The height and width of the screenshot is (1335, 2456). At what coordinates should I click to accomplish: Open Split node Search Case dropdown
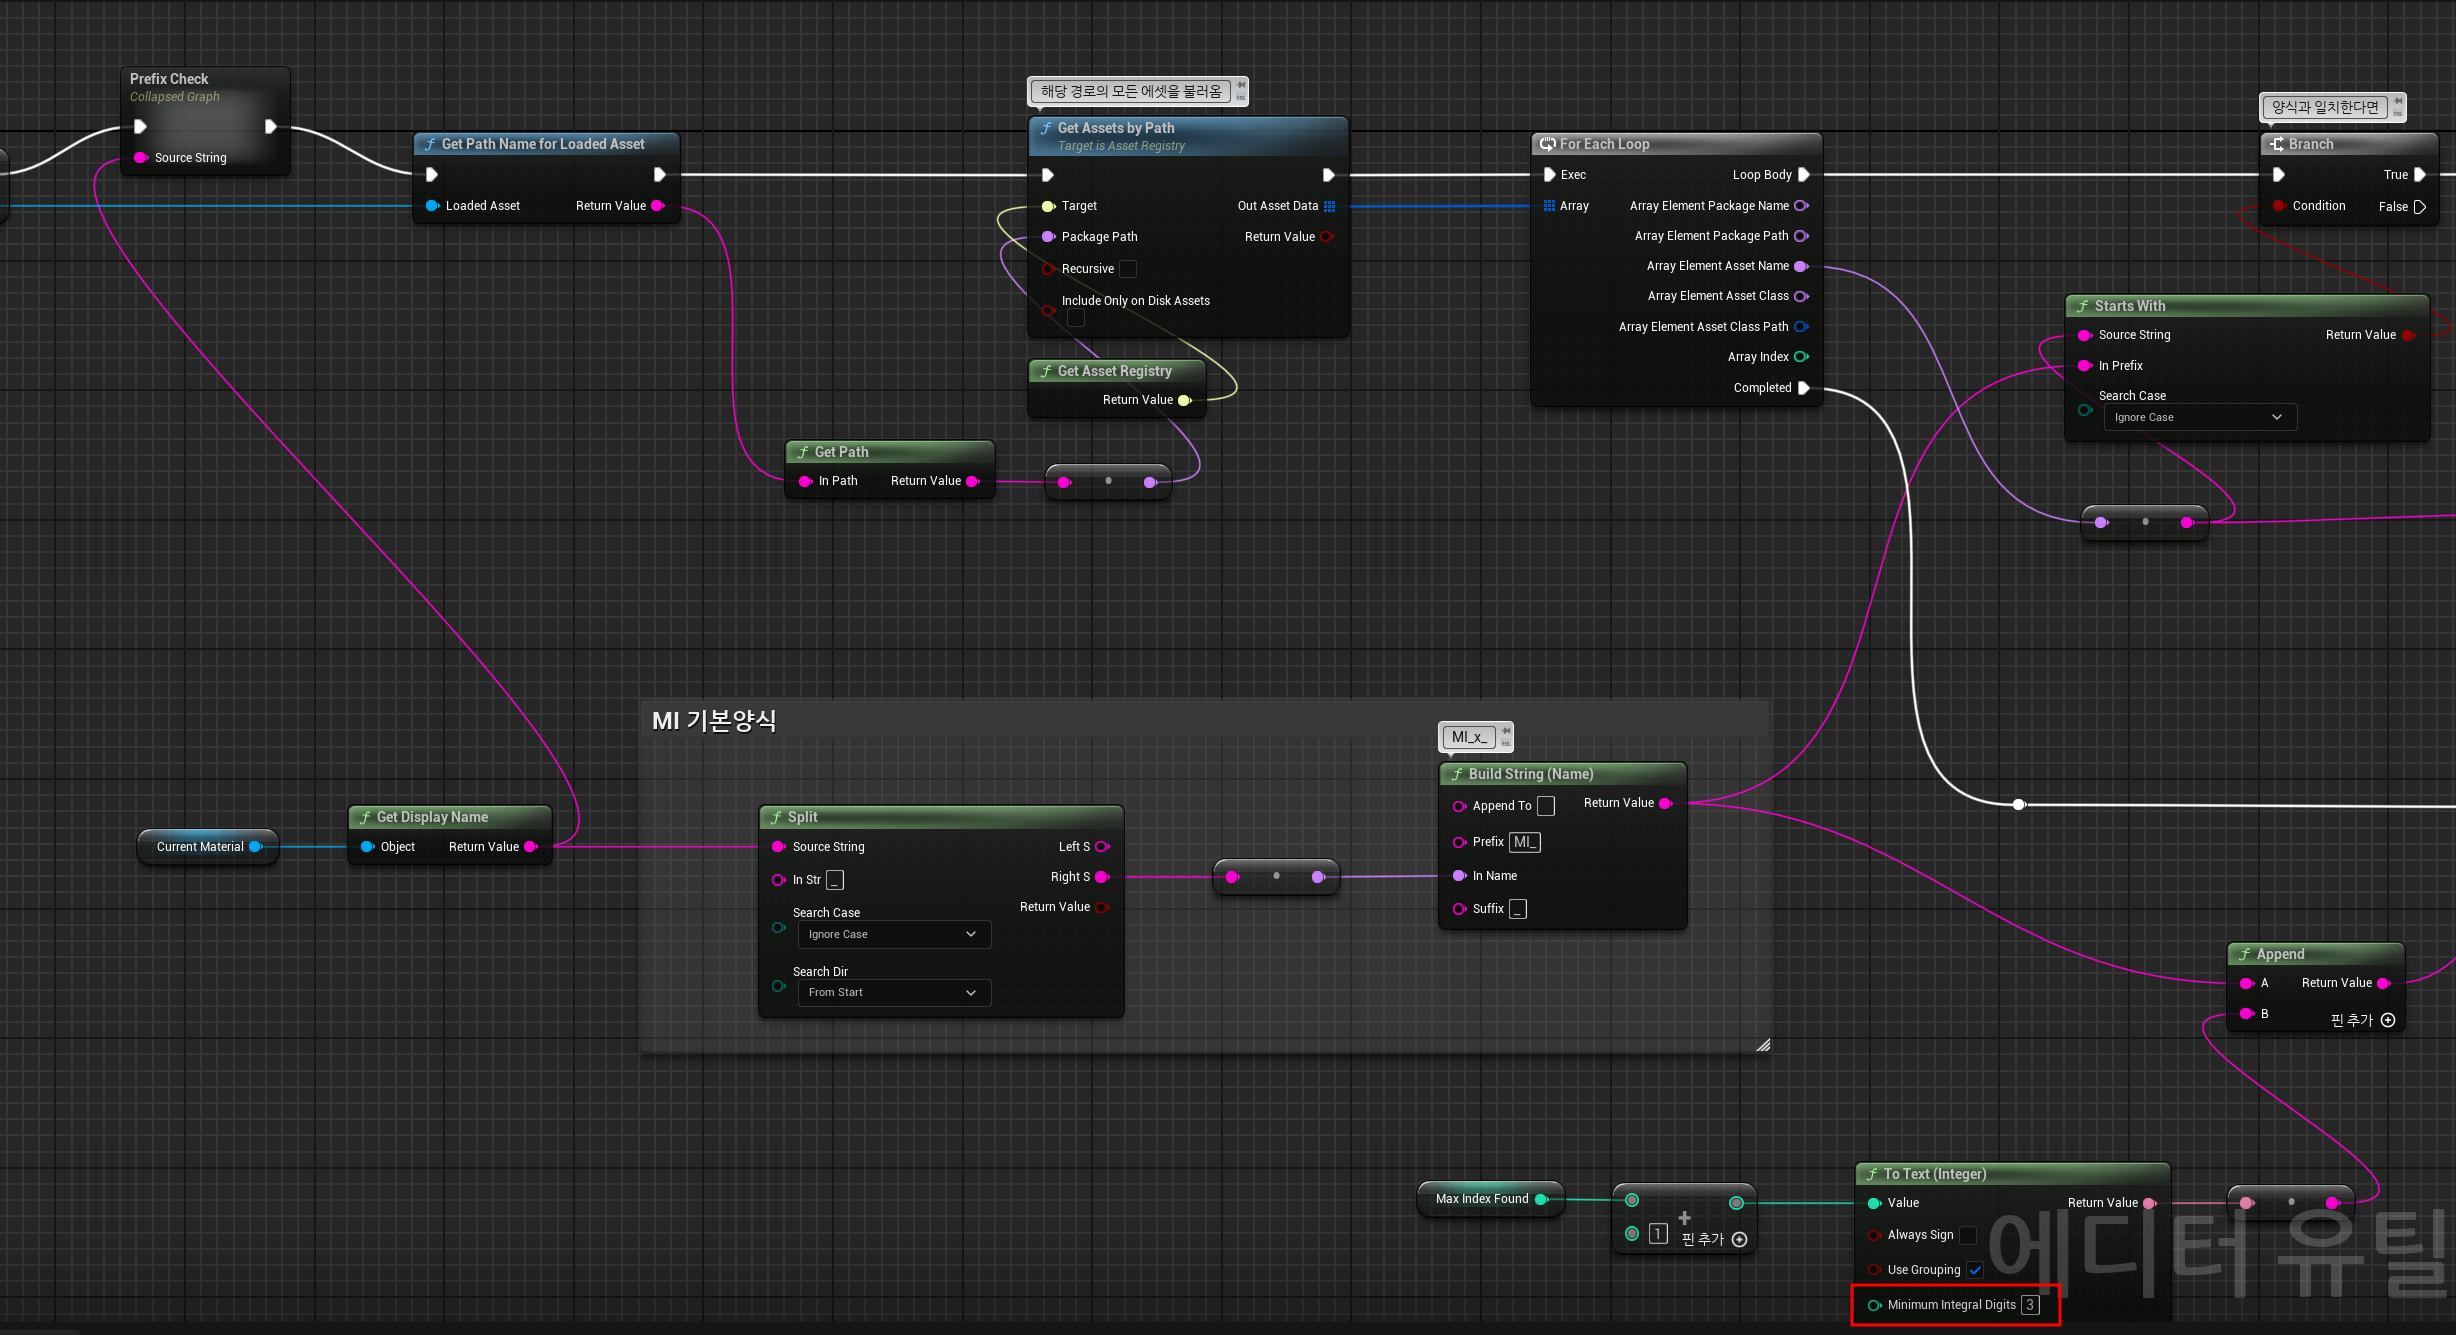893,934
